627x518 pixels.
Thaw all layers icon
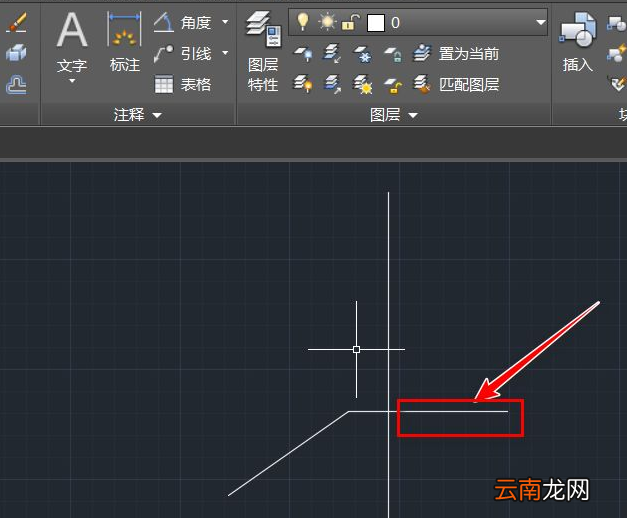tap(362, 84)
